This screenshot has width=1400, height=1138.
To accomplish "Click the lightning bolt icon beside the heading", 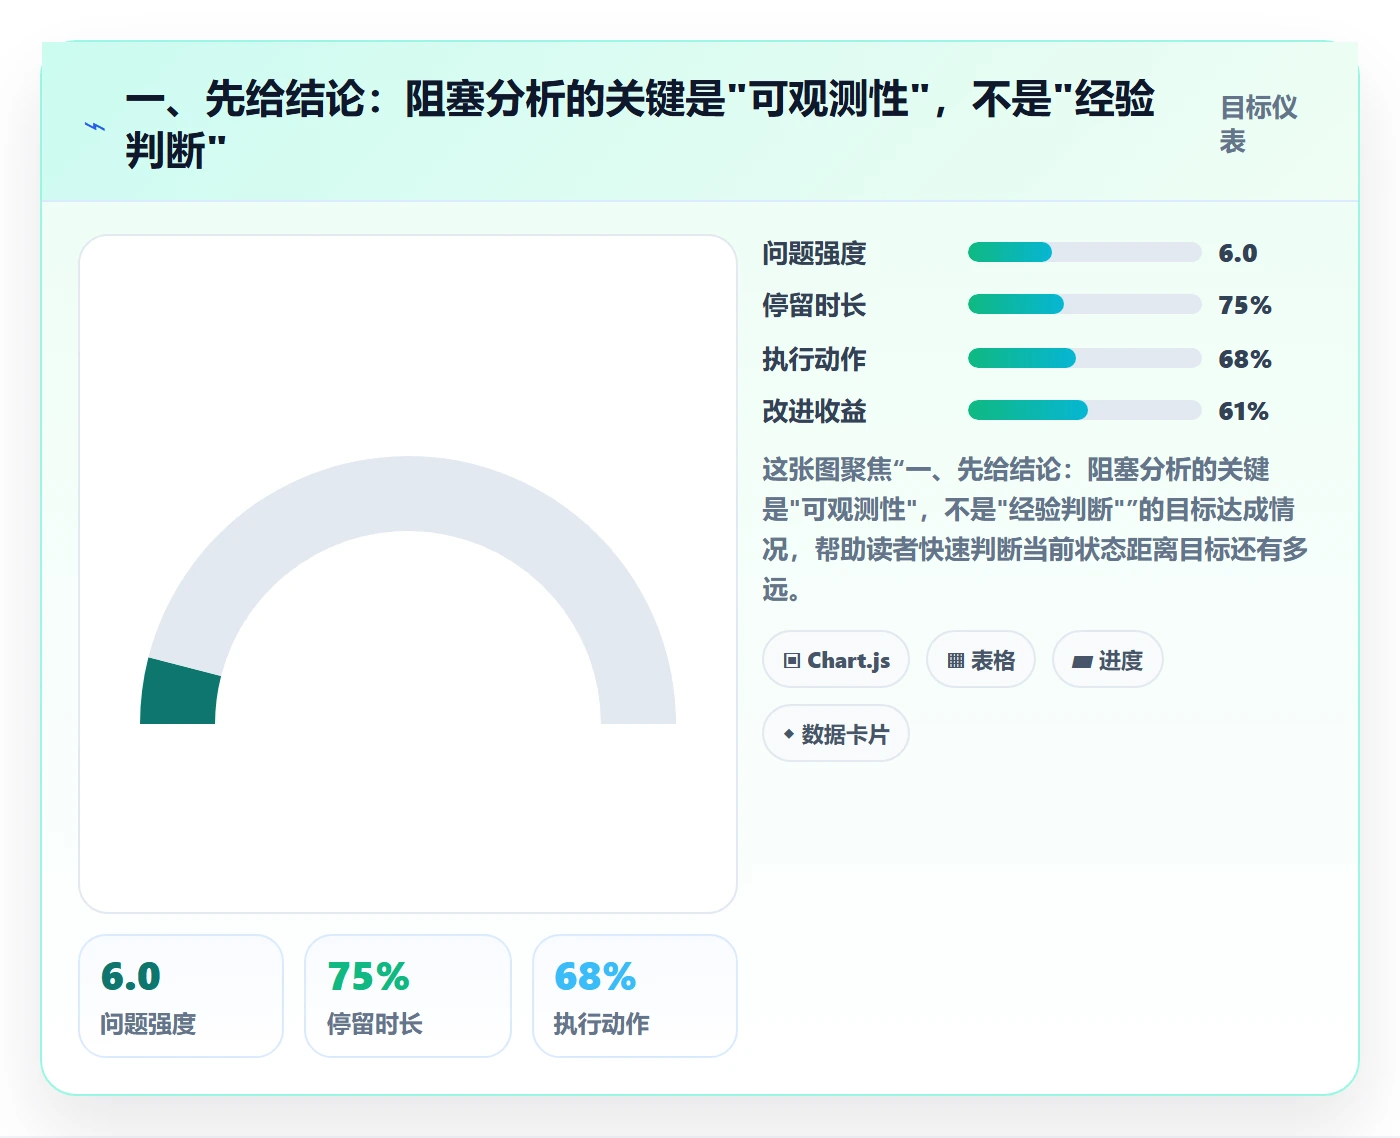I will tap(95, 127).
